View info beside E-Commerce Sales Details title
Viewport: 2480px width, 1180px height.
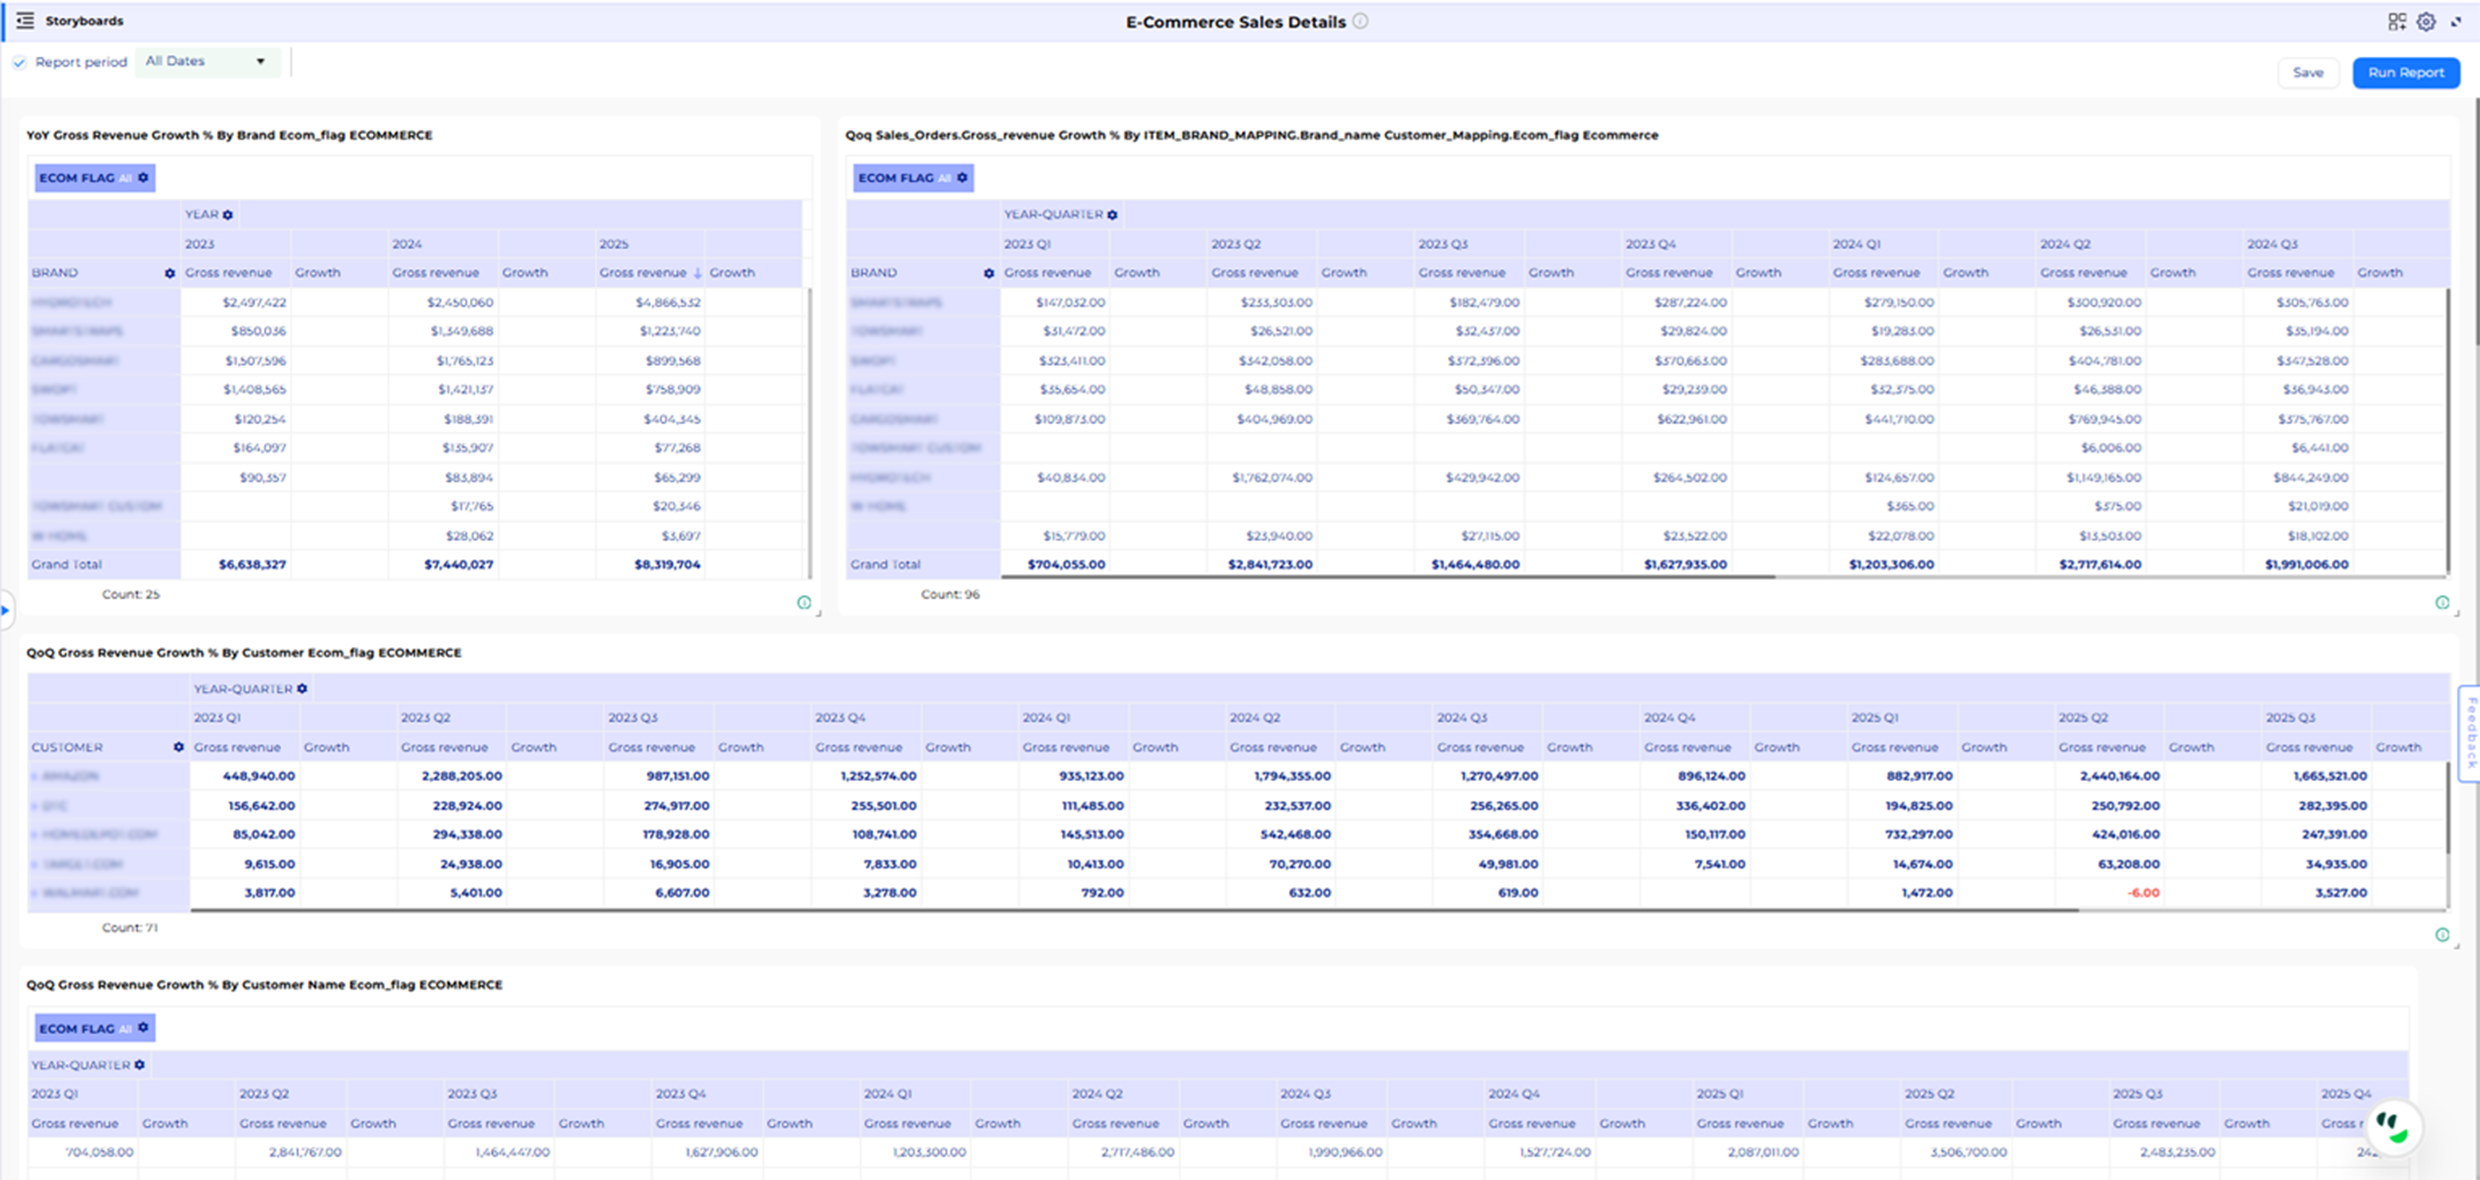[1362, 21]
